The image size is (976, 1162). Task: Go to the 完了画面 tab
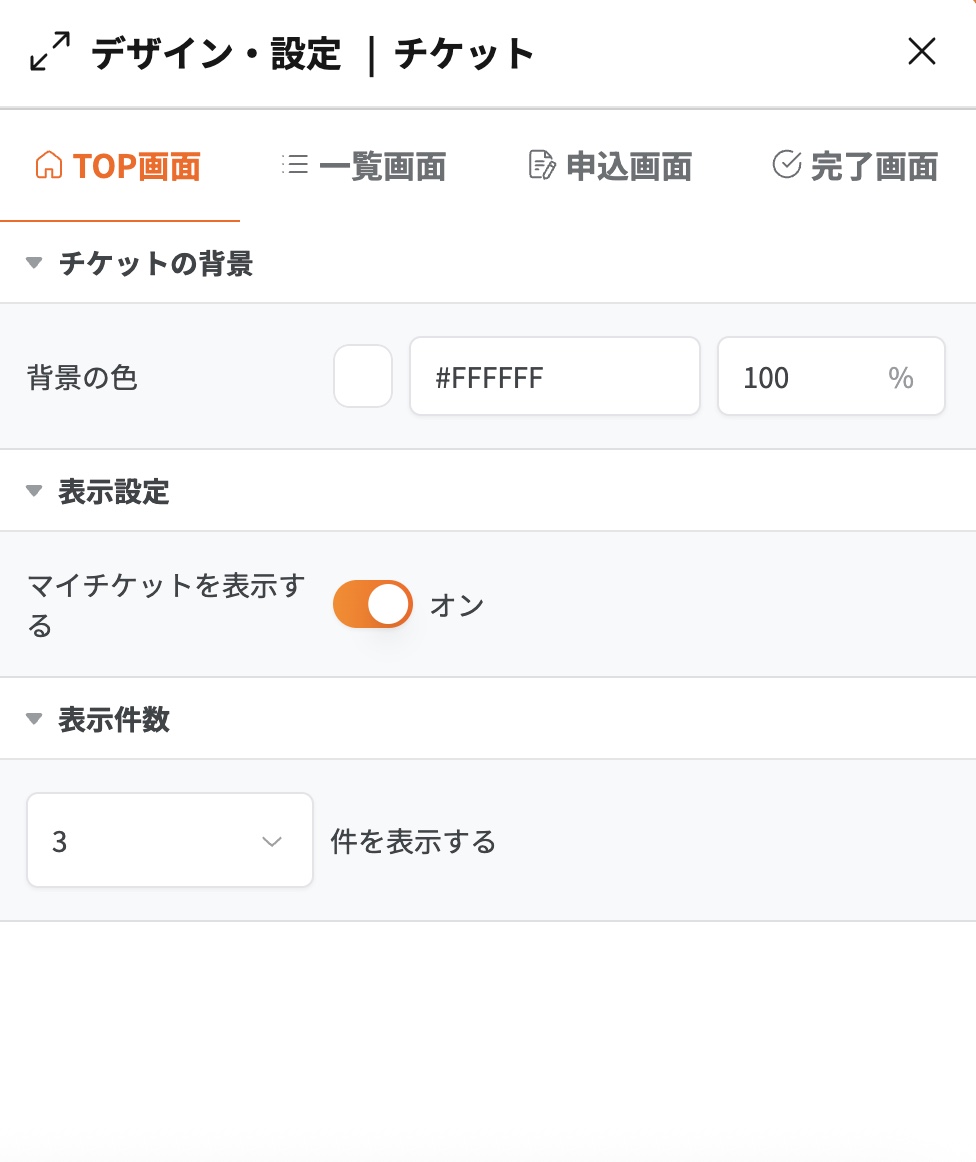874,166
